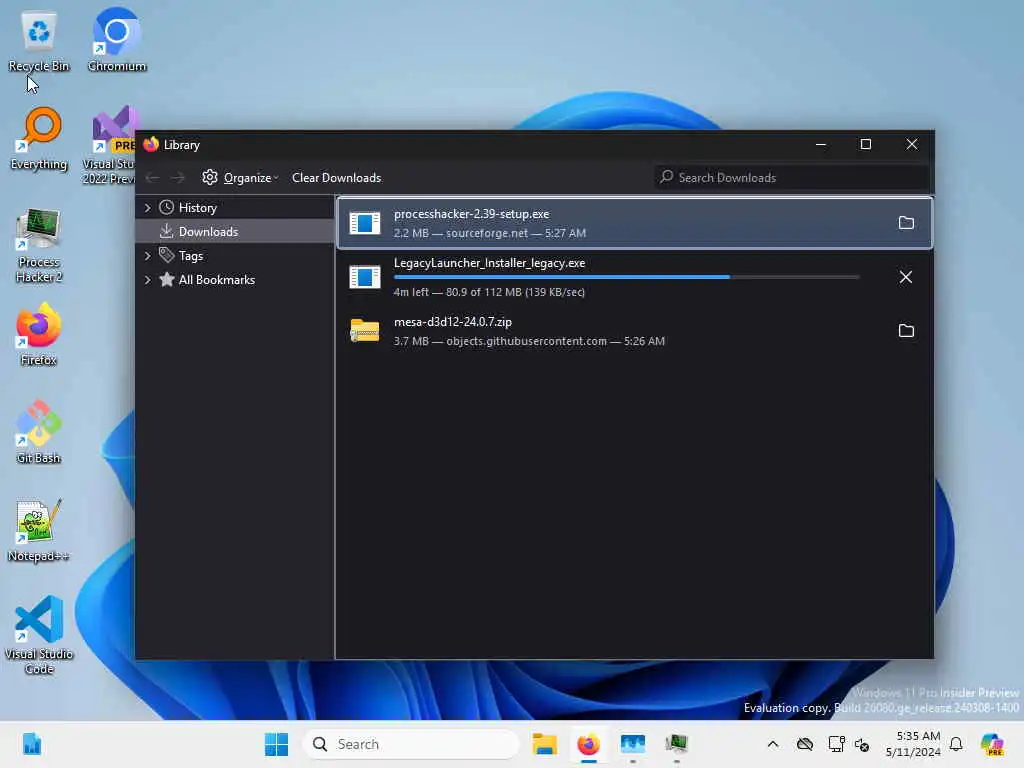Image resolution: width=1024 pixels, height=768 pixels.
Task: Open Visual Studio 2022 Preview shortcut
Action: (111, 145)
